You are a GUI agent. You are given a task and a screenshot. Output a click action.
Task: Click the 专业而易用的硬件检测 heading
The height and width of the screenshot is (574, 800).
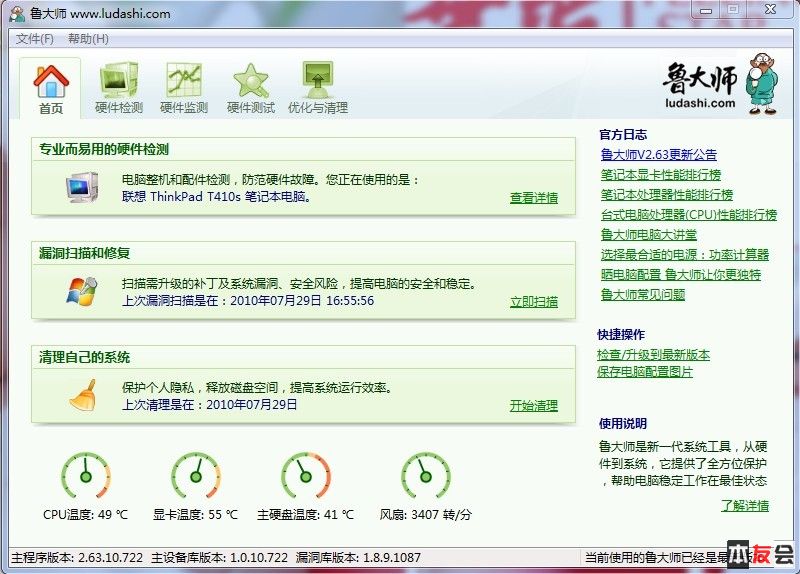pos(104,149)
